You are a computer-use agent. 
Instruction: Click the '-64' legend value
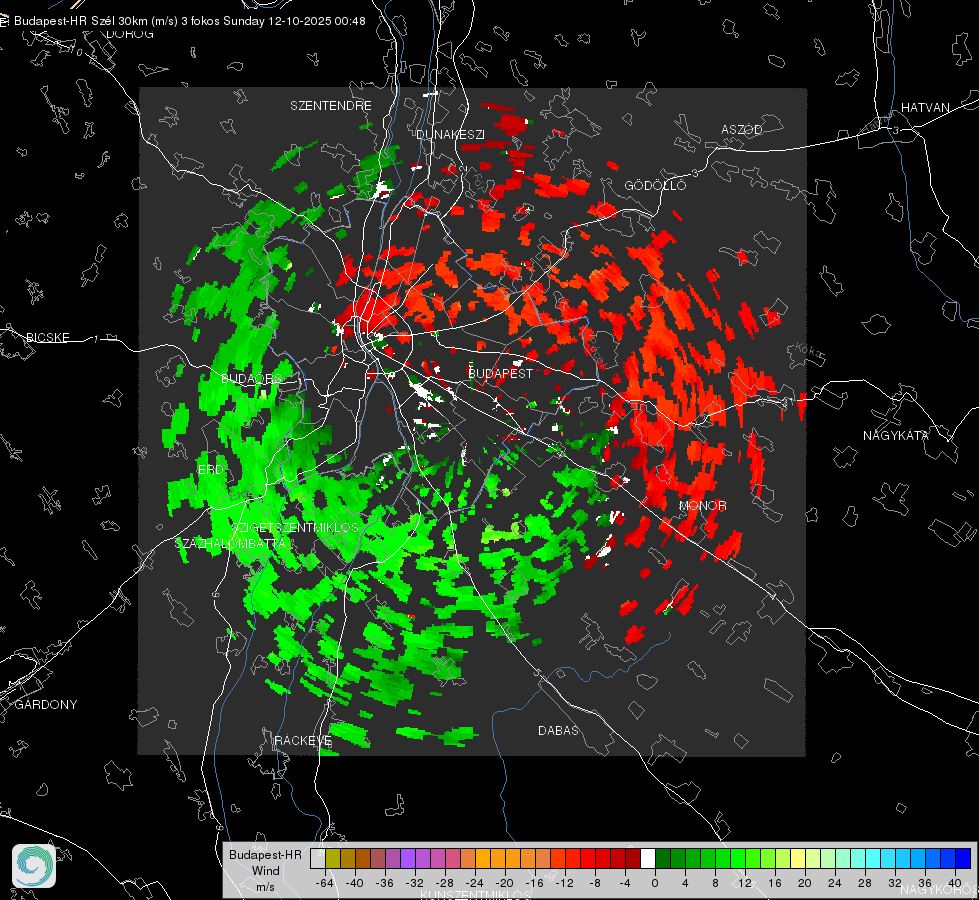click(x=324, y=883)
